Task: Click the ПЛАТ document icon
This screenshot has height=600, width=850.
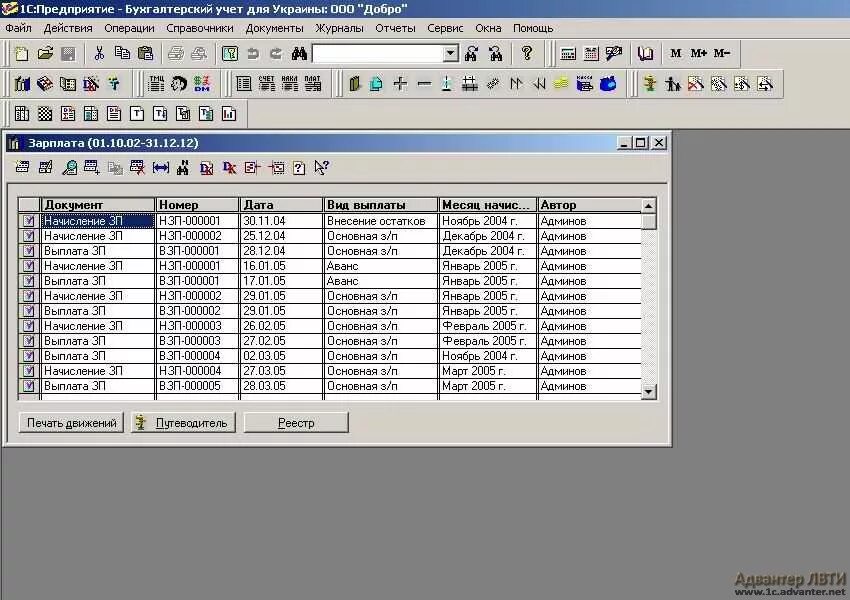Action: coord(312,83)
